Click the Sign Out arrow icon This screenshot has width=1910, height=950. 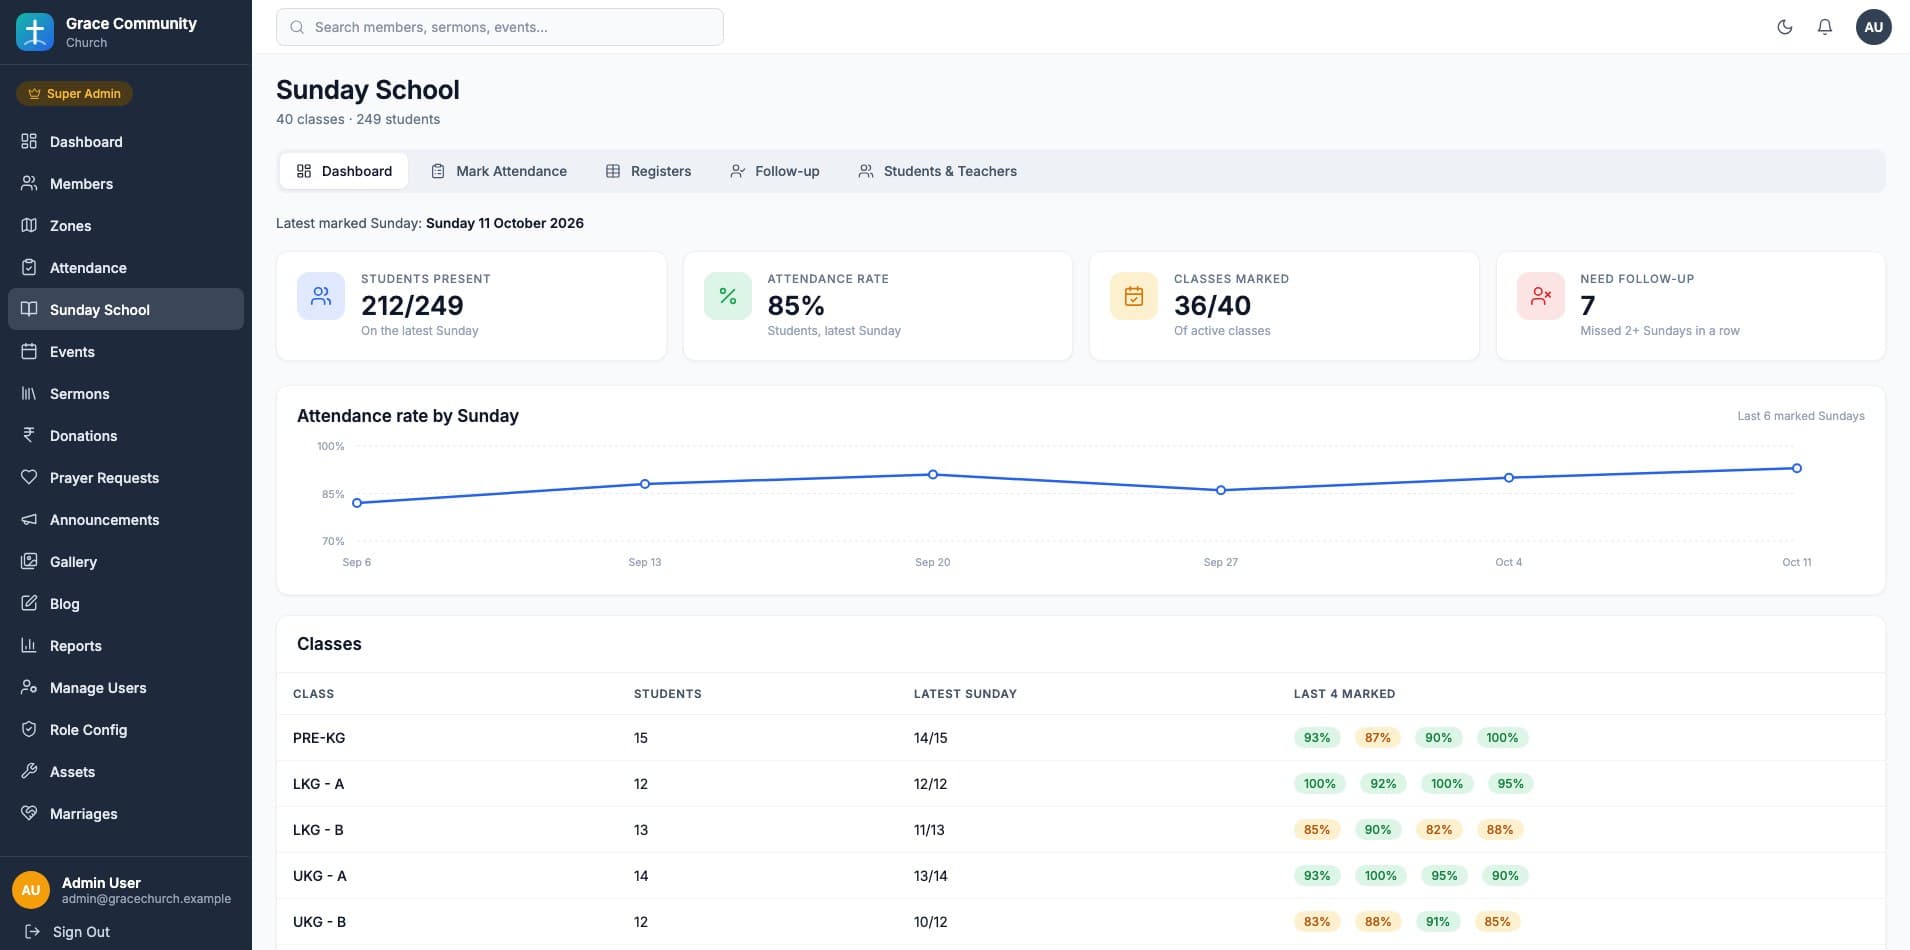click(x=32, y=931)
